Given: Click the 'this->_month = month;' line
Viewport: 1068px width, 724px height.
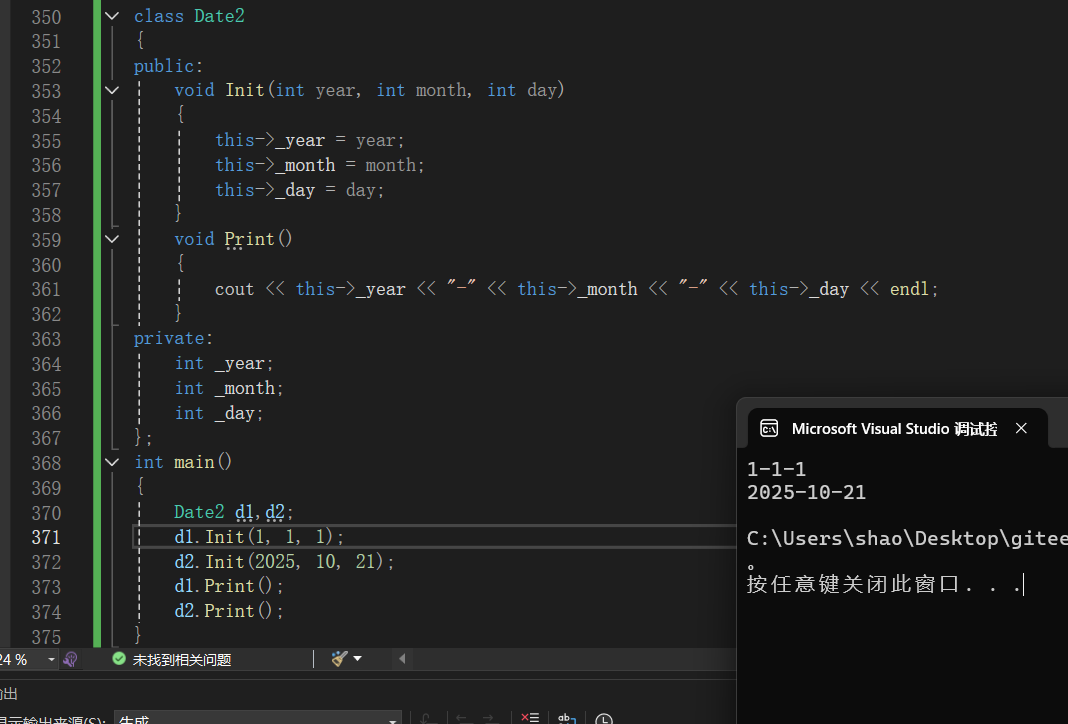Looking at the screenshot, I should [320, 165].
